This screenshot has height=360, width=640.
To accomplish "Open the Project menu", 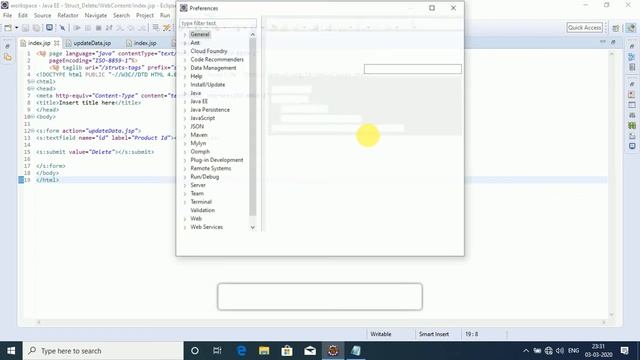I will point(145,15).
